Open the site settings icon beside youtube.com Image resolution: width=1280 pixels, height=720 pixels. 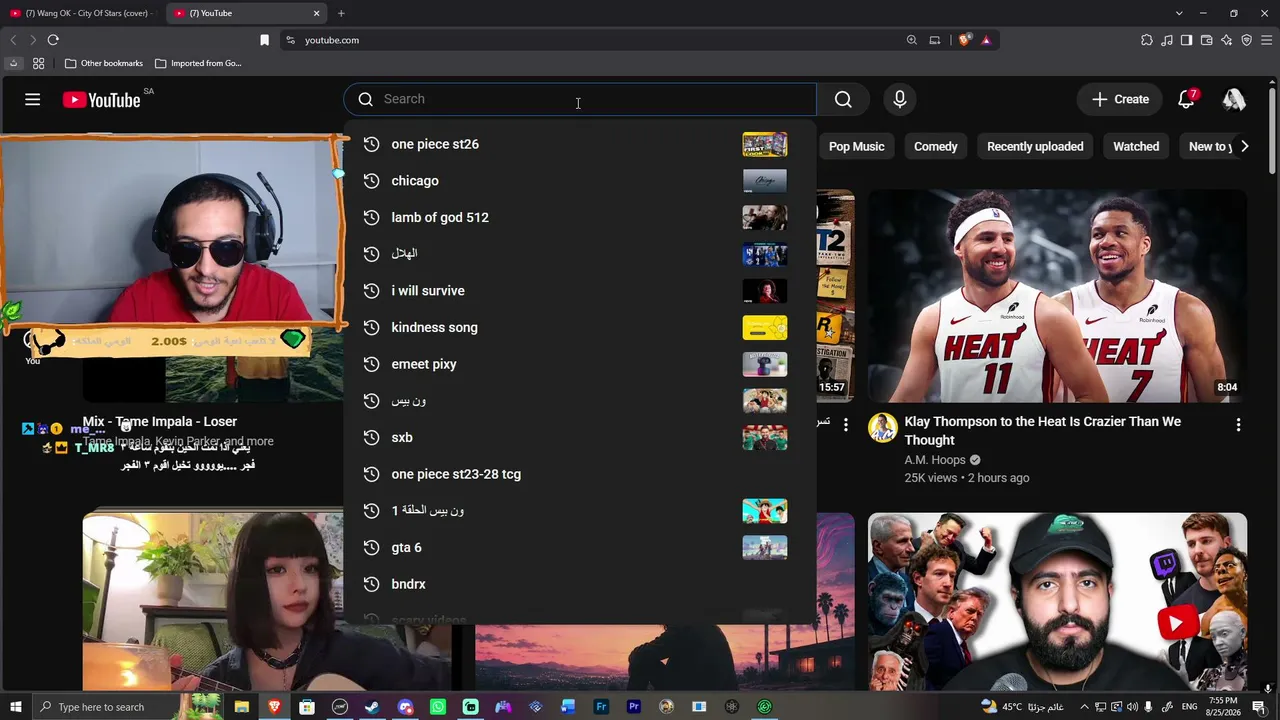pyautogui.click(x=290, y=40)
